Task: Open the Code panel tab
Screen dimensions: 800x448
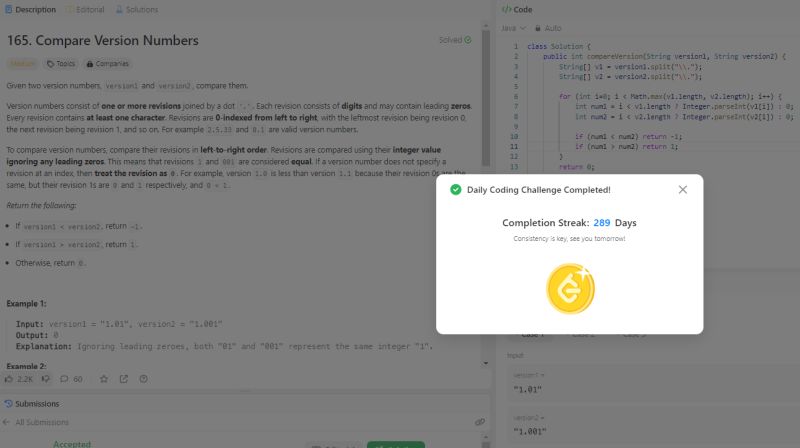Action: point(517,10)
